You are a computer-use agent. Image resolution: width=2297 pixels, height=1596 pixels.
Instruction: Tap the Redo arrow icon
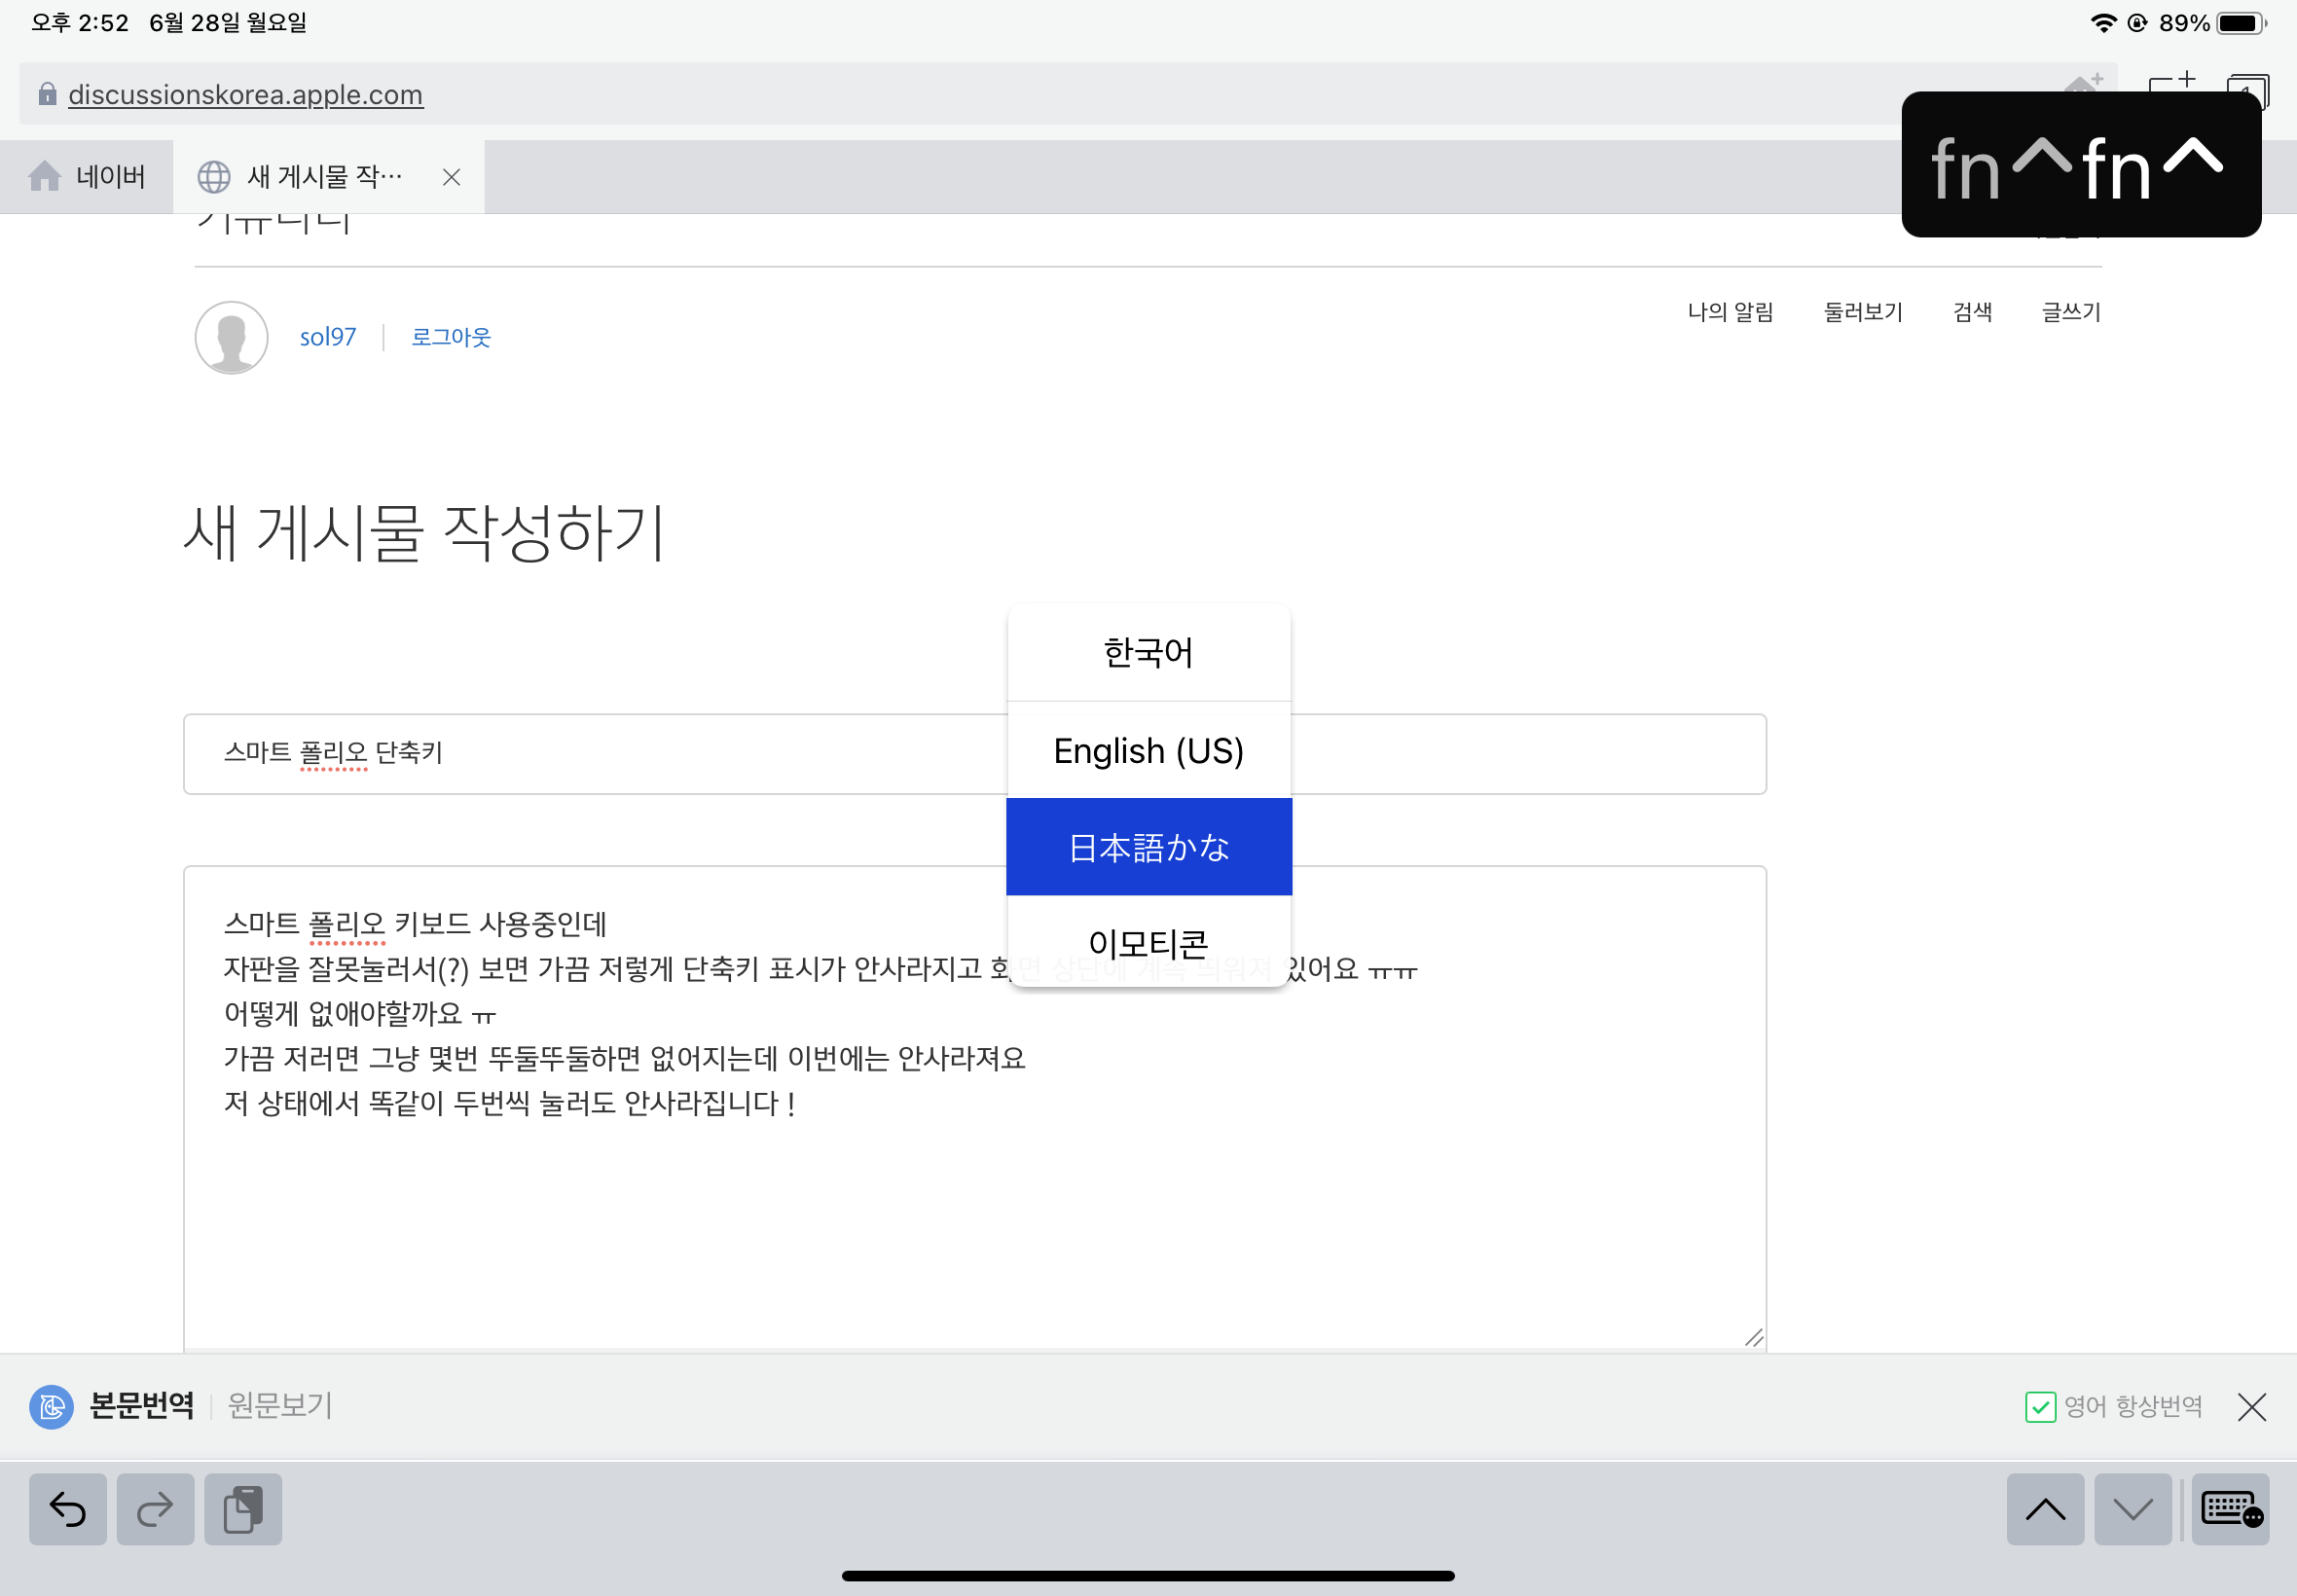(155, 1509)
